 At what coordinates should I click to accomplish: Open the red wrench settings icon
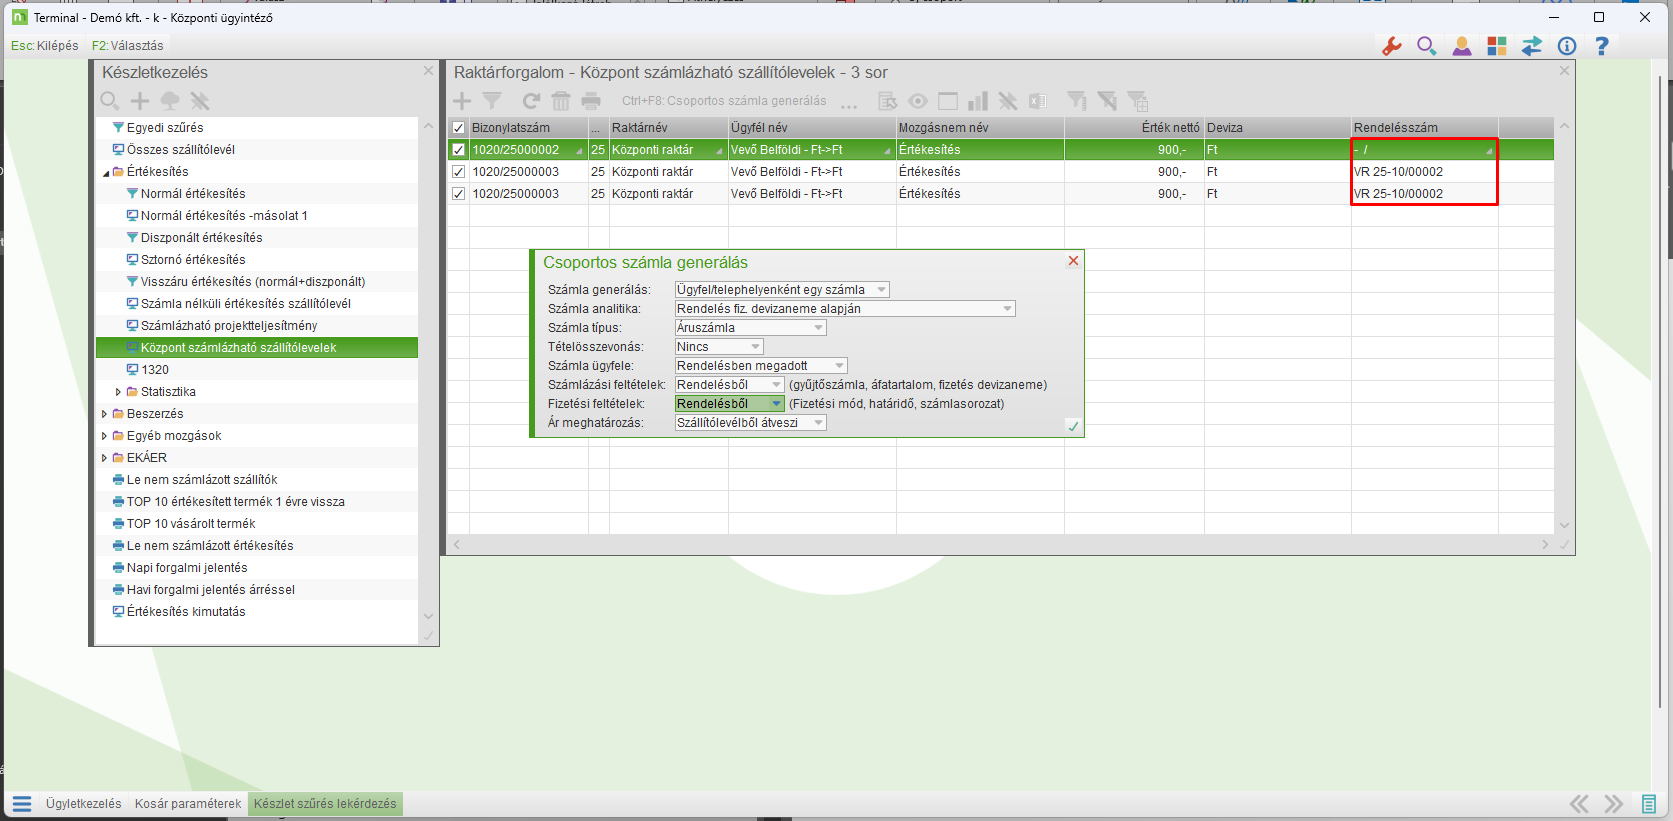1391,46
